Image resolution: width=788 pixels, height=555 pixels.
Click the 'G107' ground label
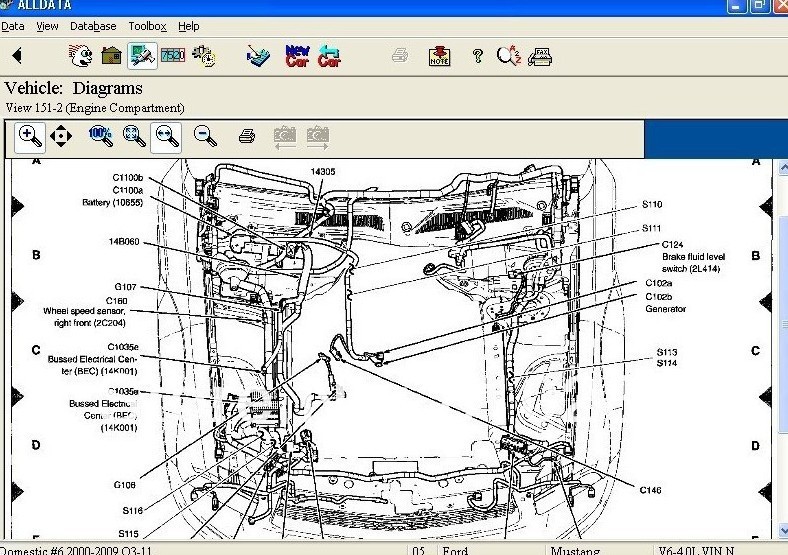pyautogui.click(x=125, y=287)
